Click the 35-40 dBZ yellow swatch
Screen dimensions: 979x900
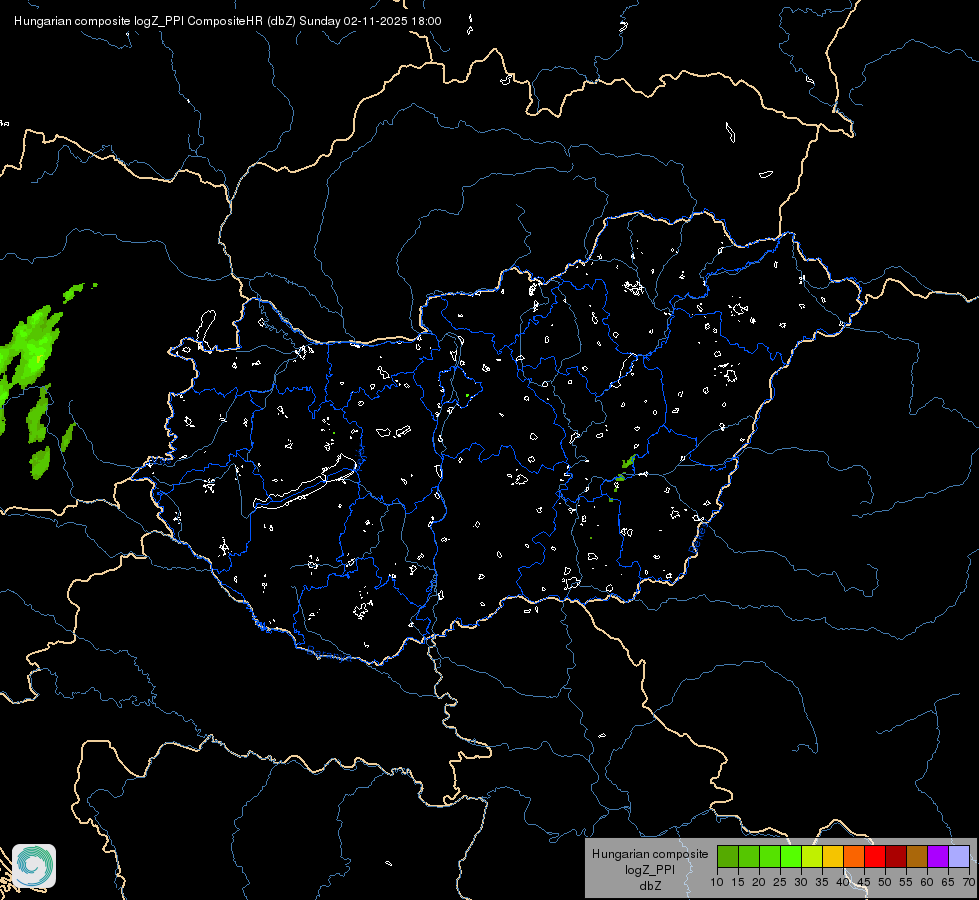pos(833,856)
